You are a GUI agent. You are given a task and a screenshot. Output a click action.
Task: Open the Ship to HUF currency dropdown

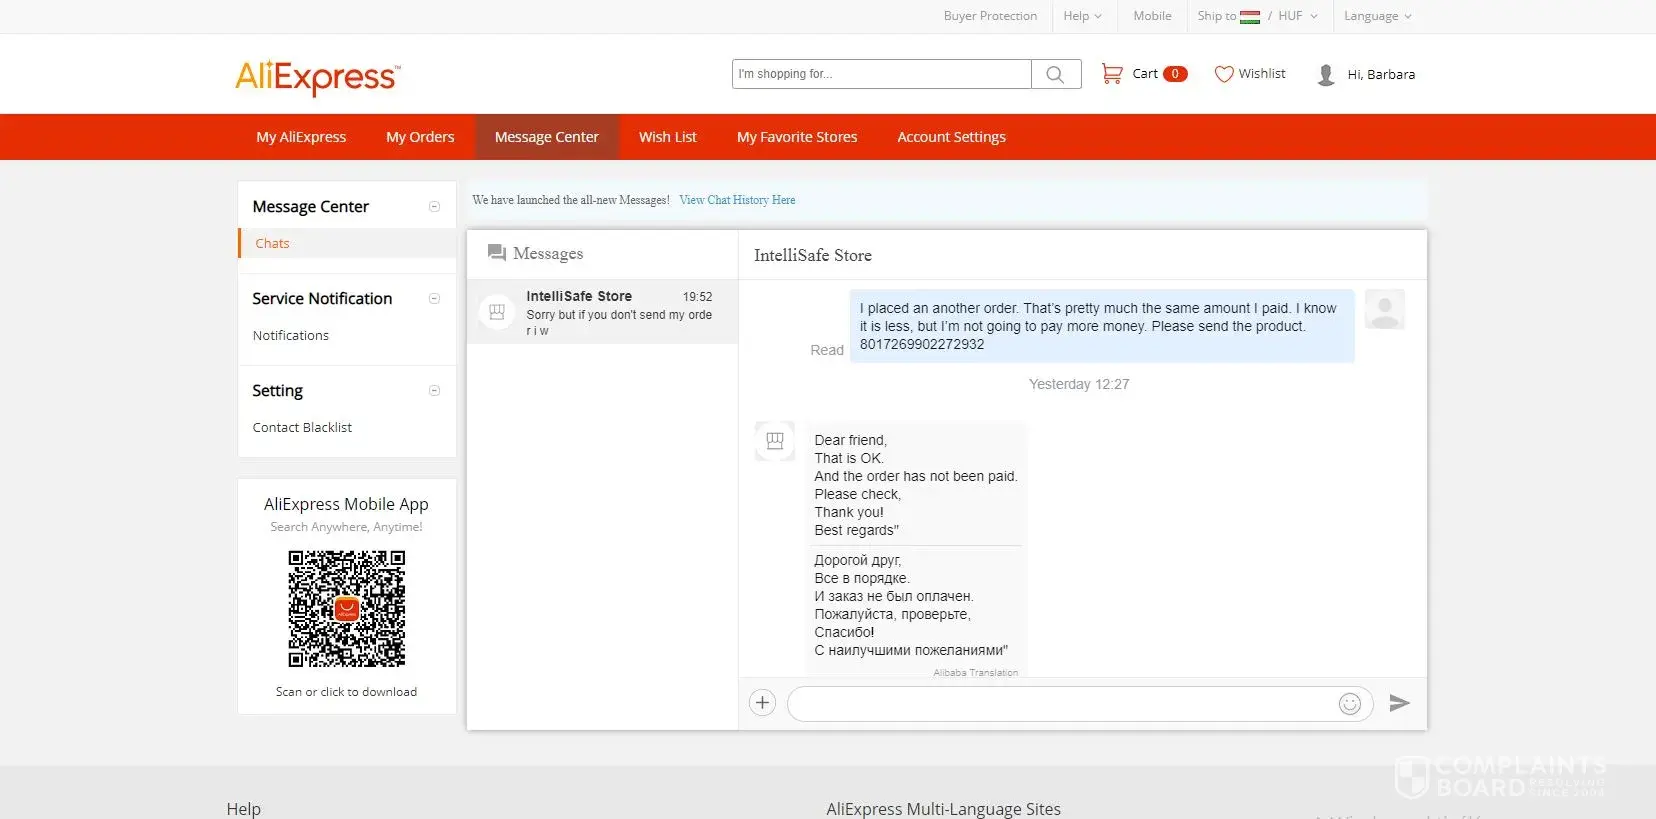(1257, 16)
